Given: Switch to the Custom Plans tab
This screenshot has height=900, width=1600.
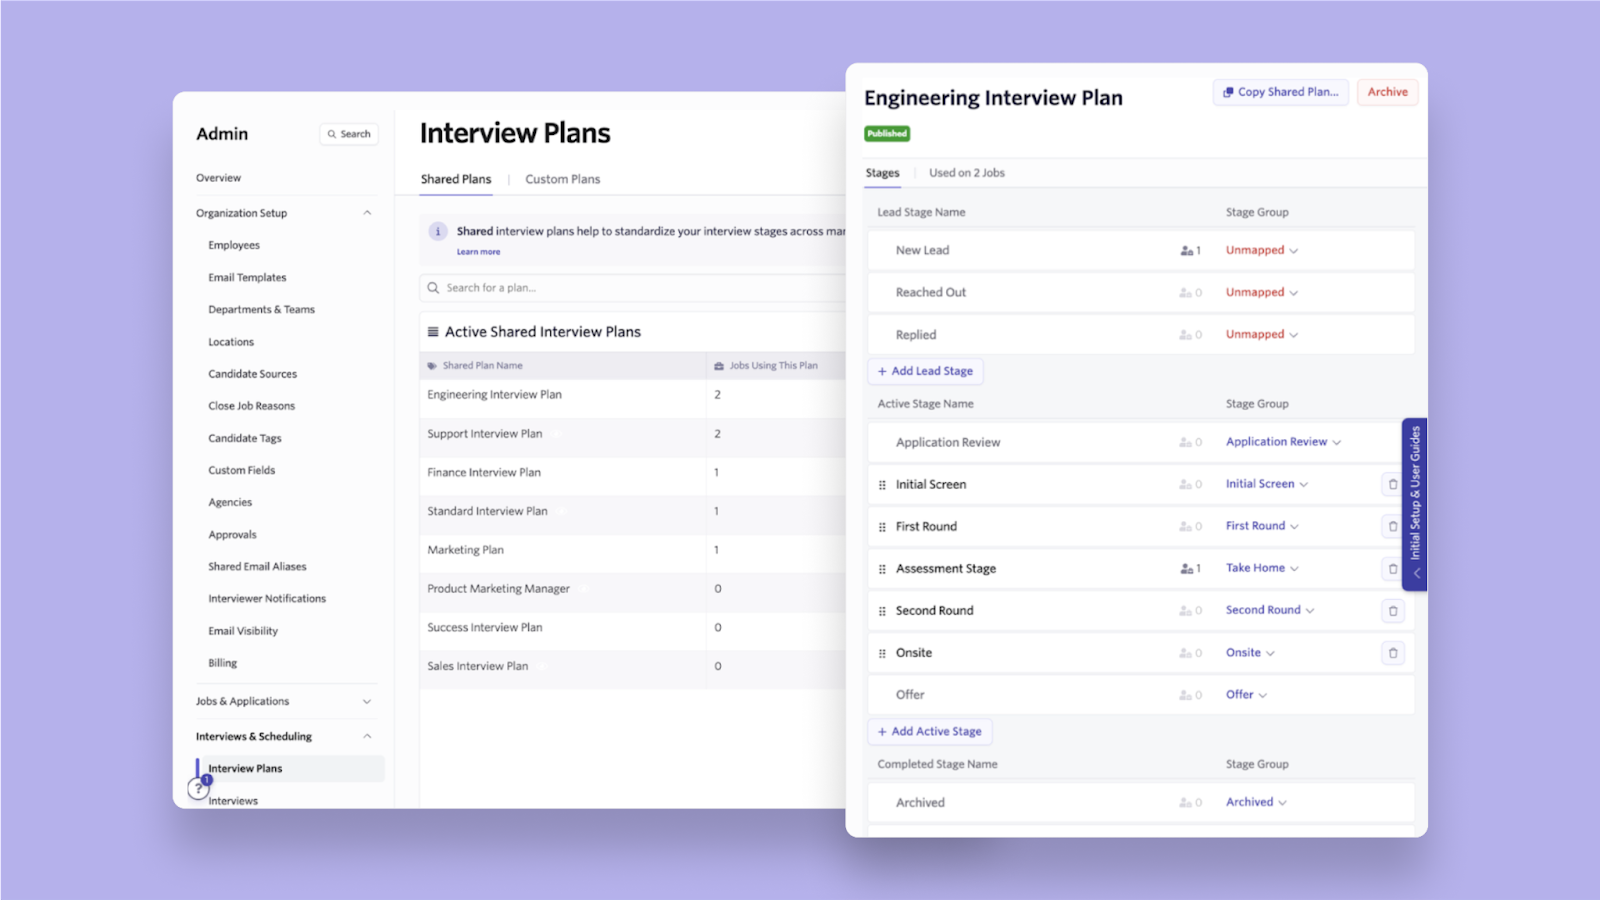Looking at the screenshot, I should point(562,179).
